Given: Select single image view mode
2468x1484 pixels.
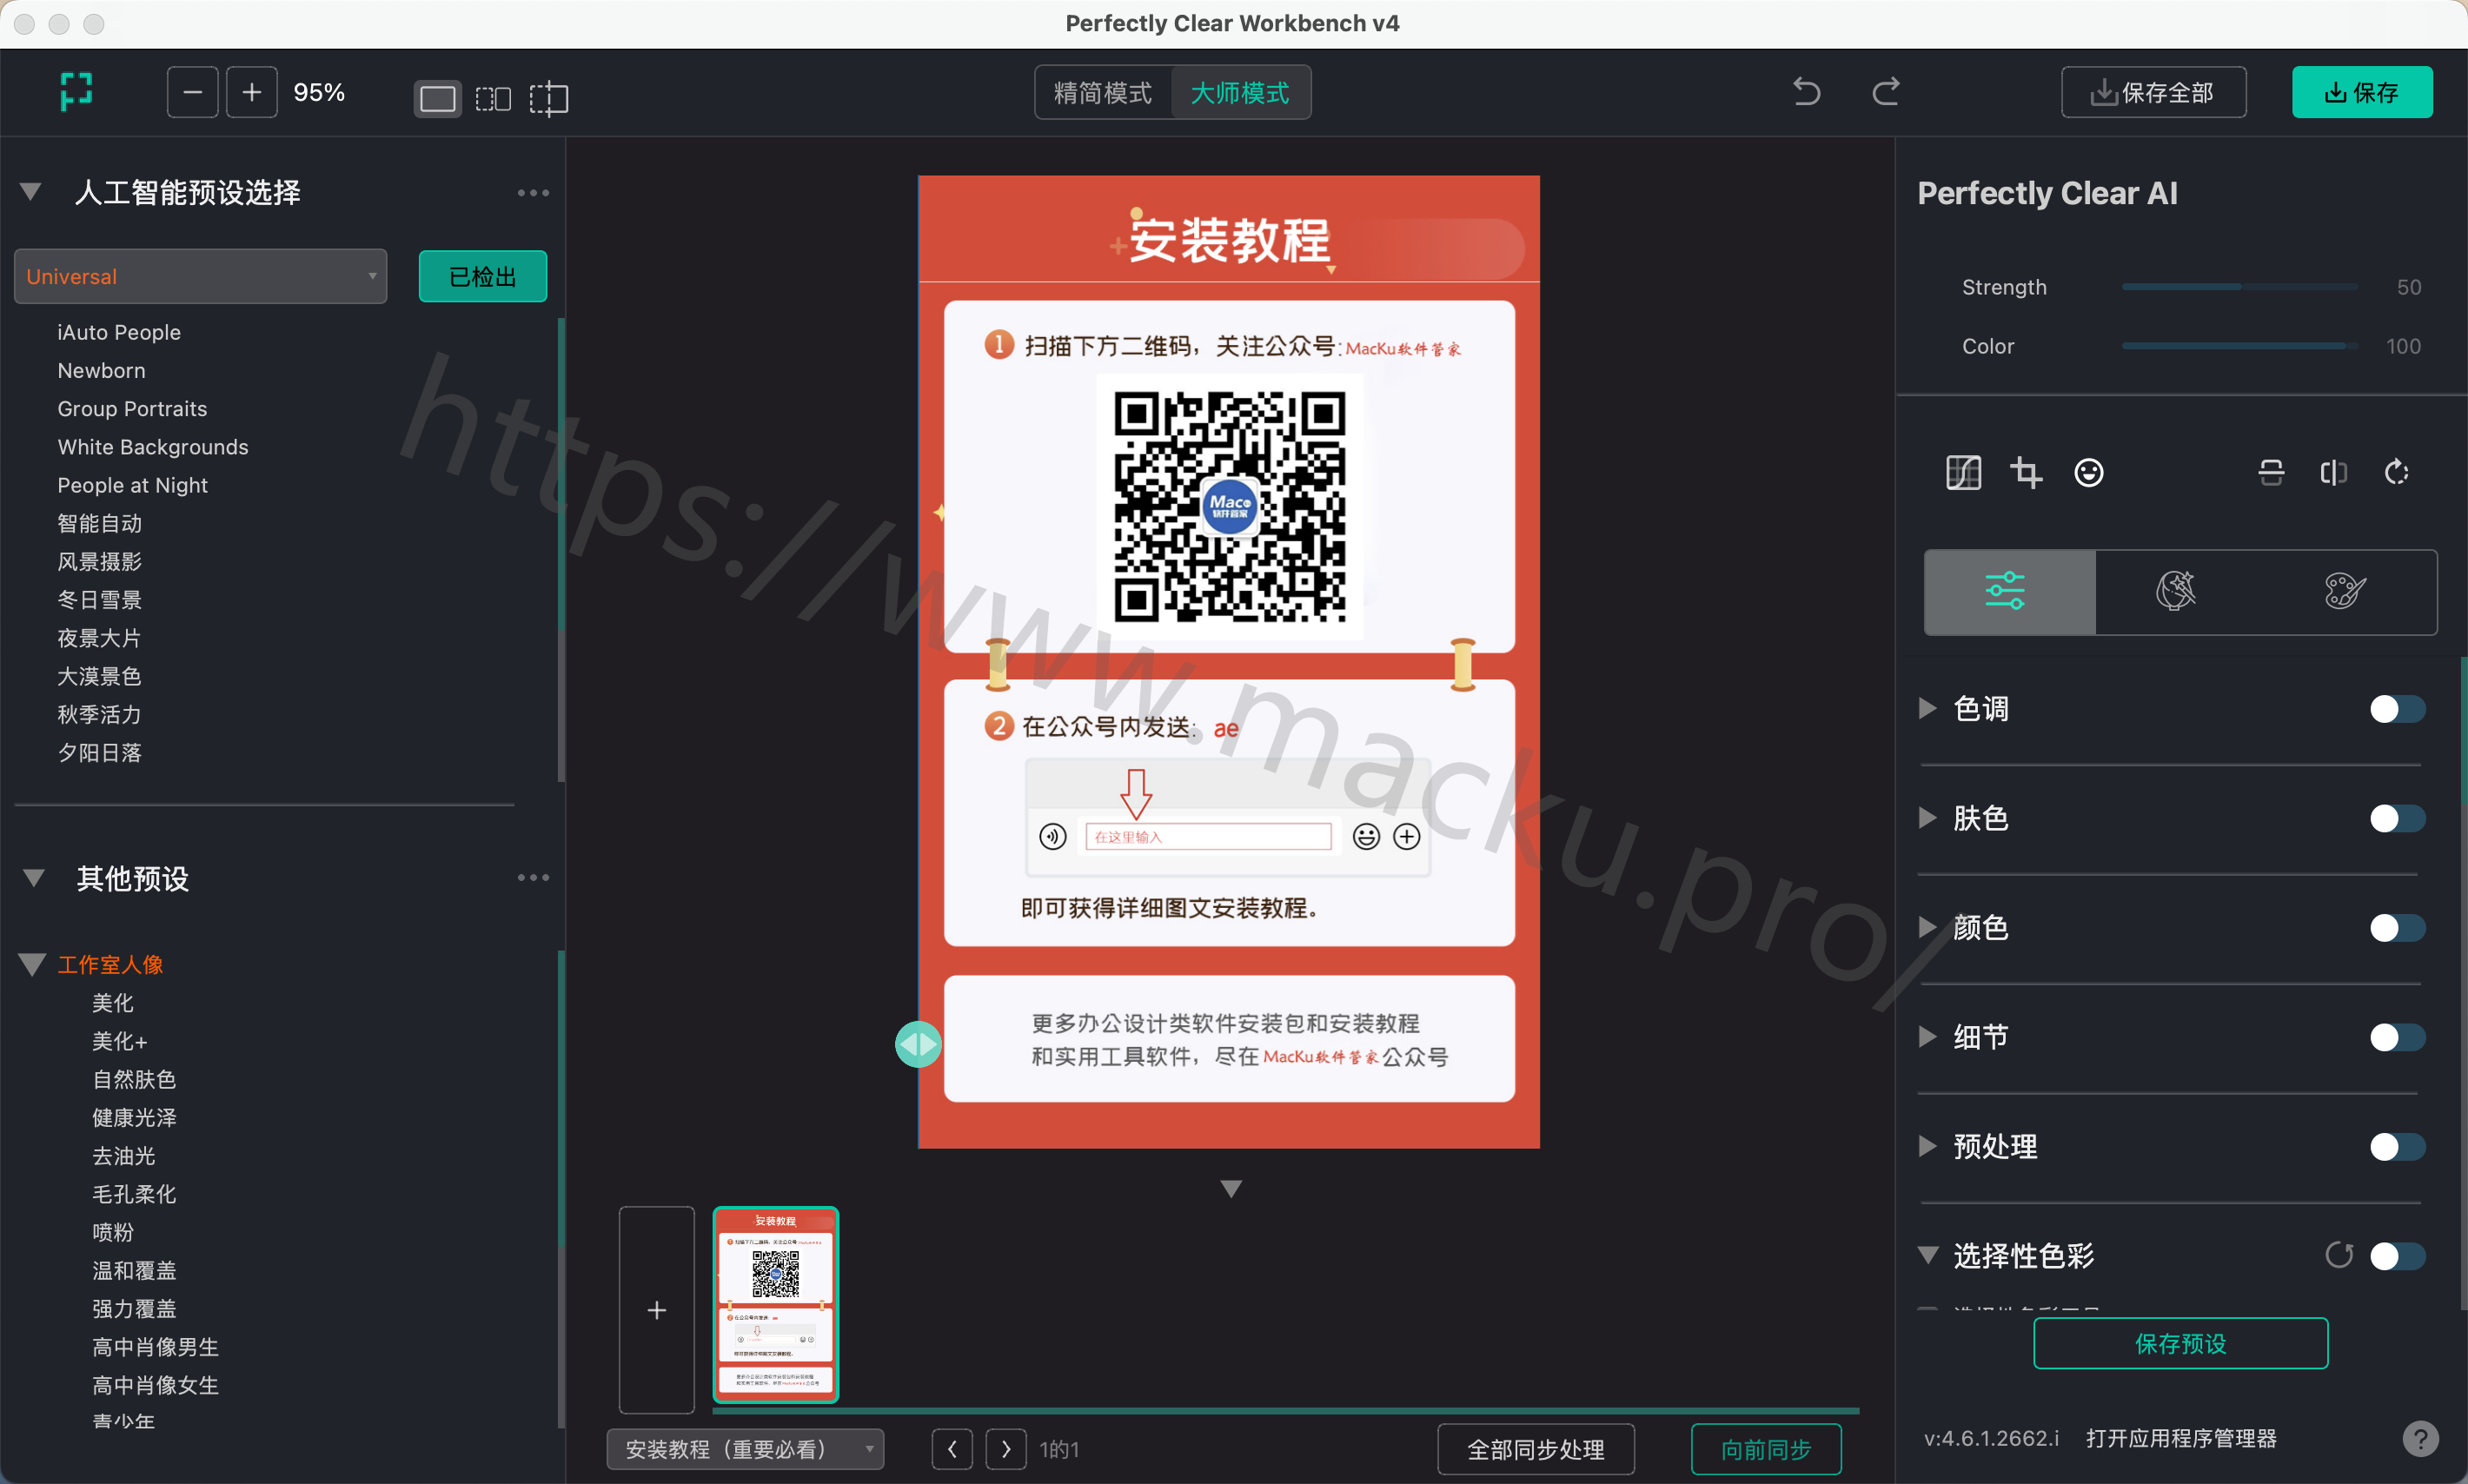Looking at the screenshot, I should click(437, 98).
